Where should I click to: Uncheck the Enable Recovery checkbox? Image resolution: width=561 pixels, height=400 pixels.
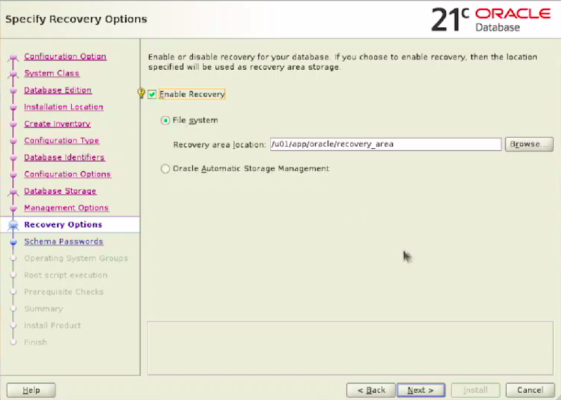(152, 94)
